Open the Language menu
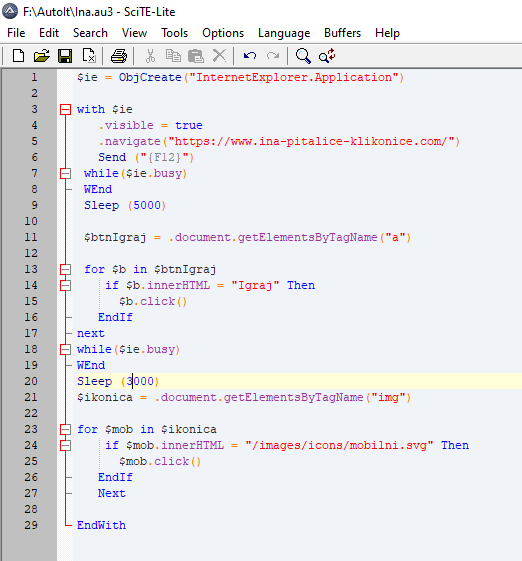Viewport: 522px width, 561px height. (284, 33)
